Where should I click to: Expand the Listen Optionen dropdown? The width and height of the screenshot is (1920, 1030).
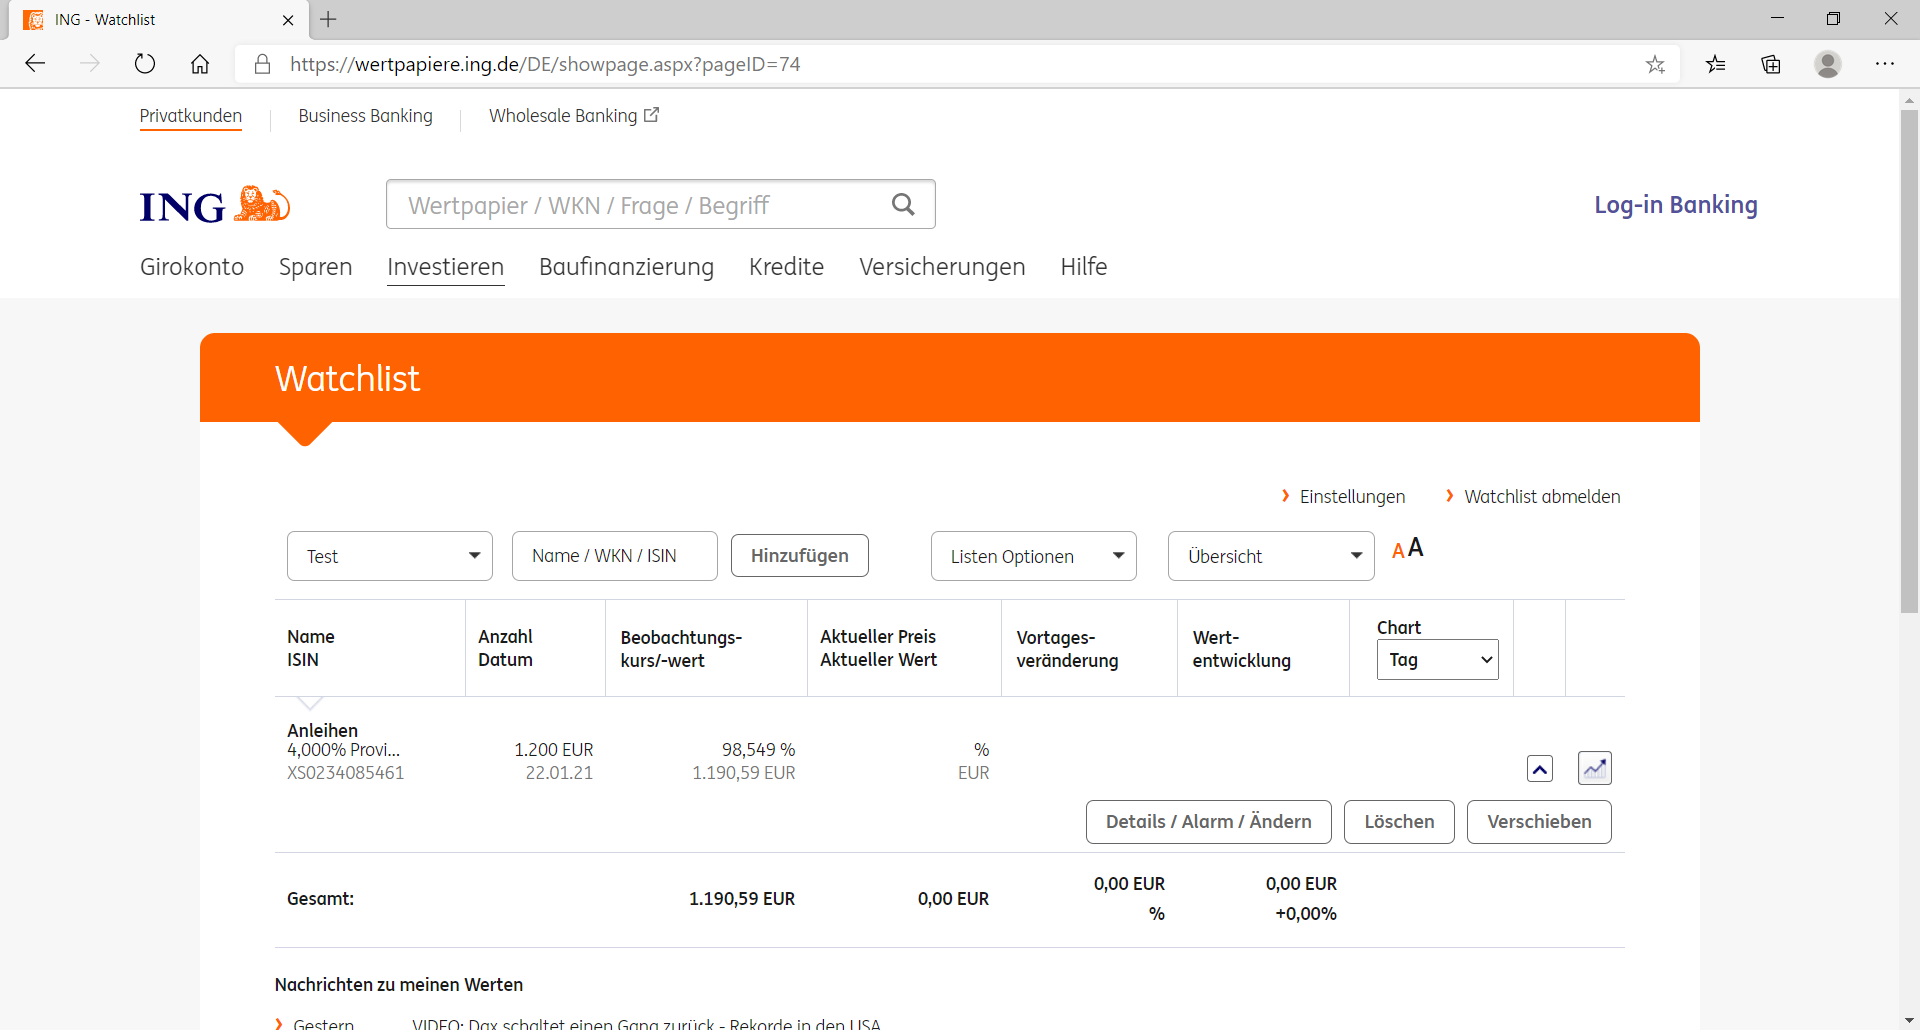point(1033,556)
